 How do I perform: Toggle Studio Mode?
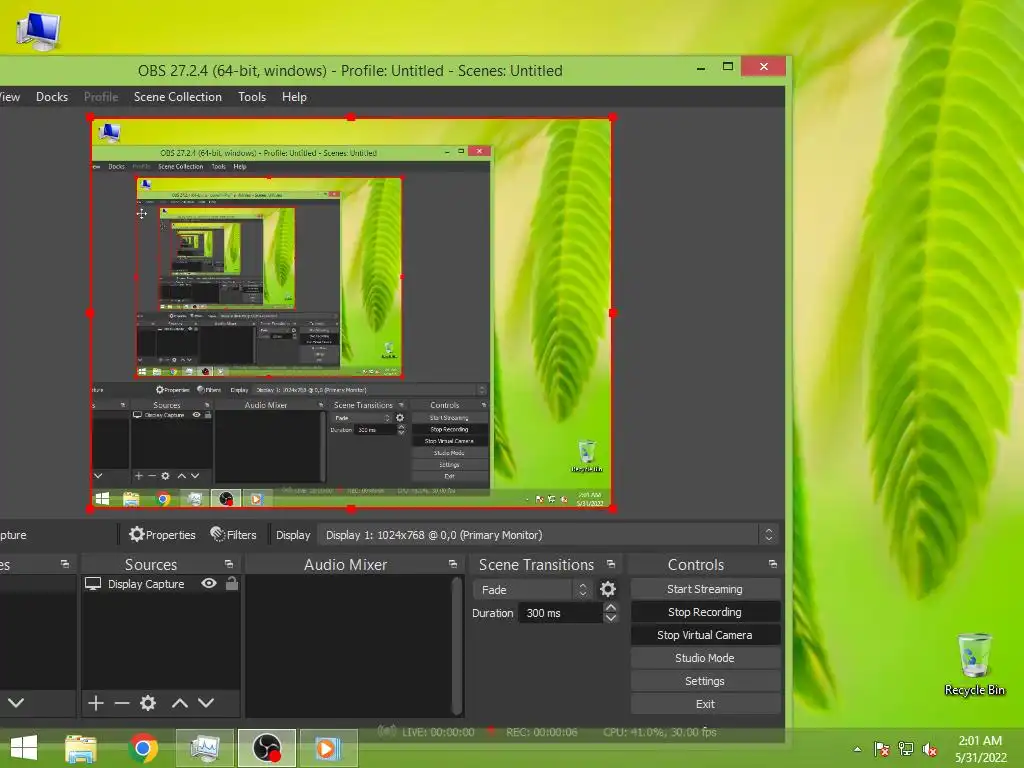point(705,658)
